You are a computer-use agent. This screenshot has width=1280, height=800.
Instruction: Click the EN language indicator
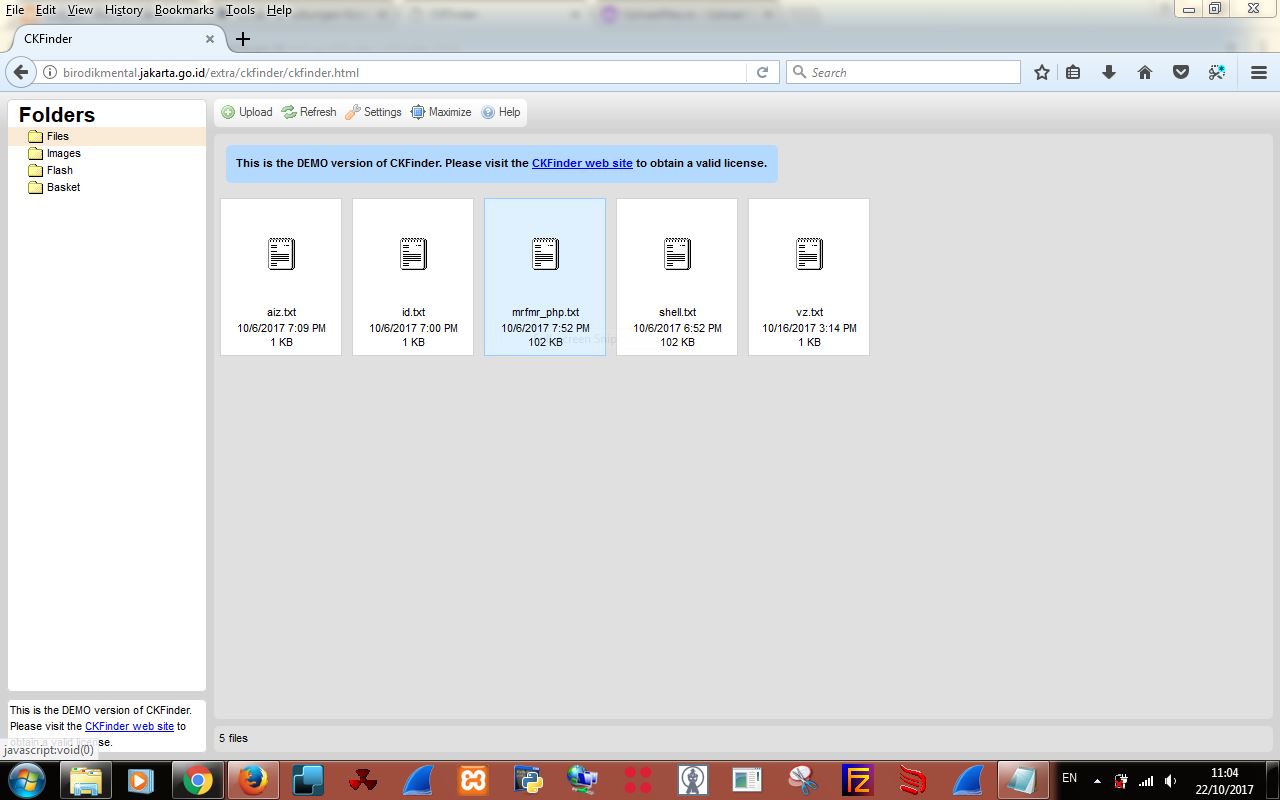1069,778
